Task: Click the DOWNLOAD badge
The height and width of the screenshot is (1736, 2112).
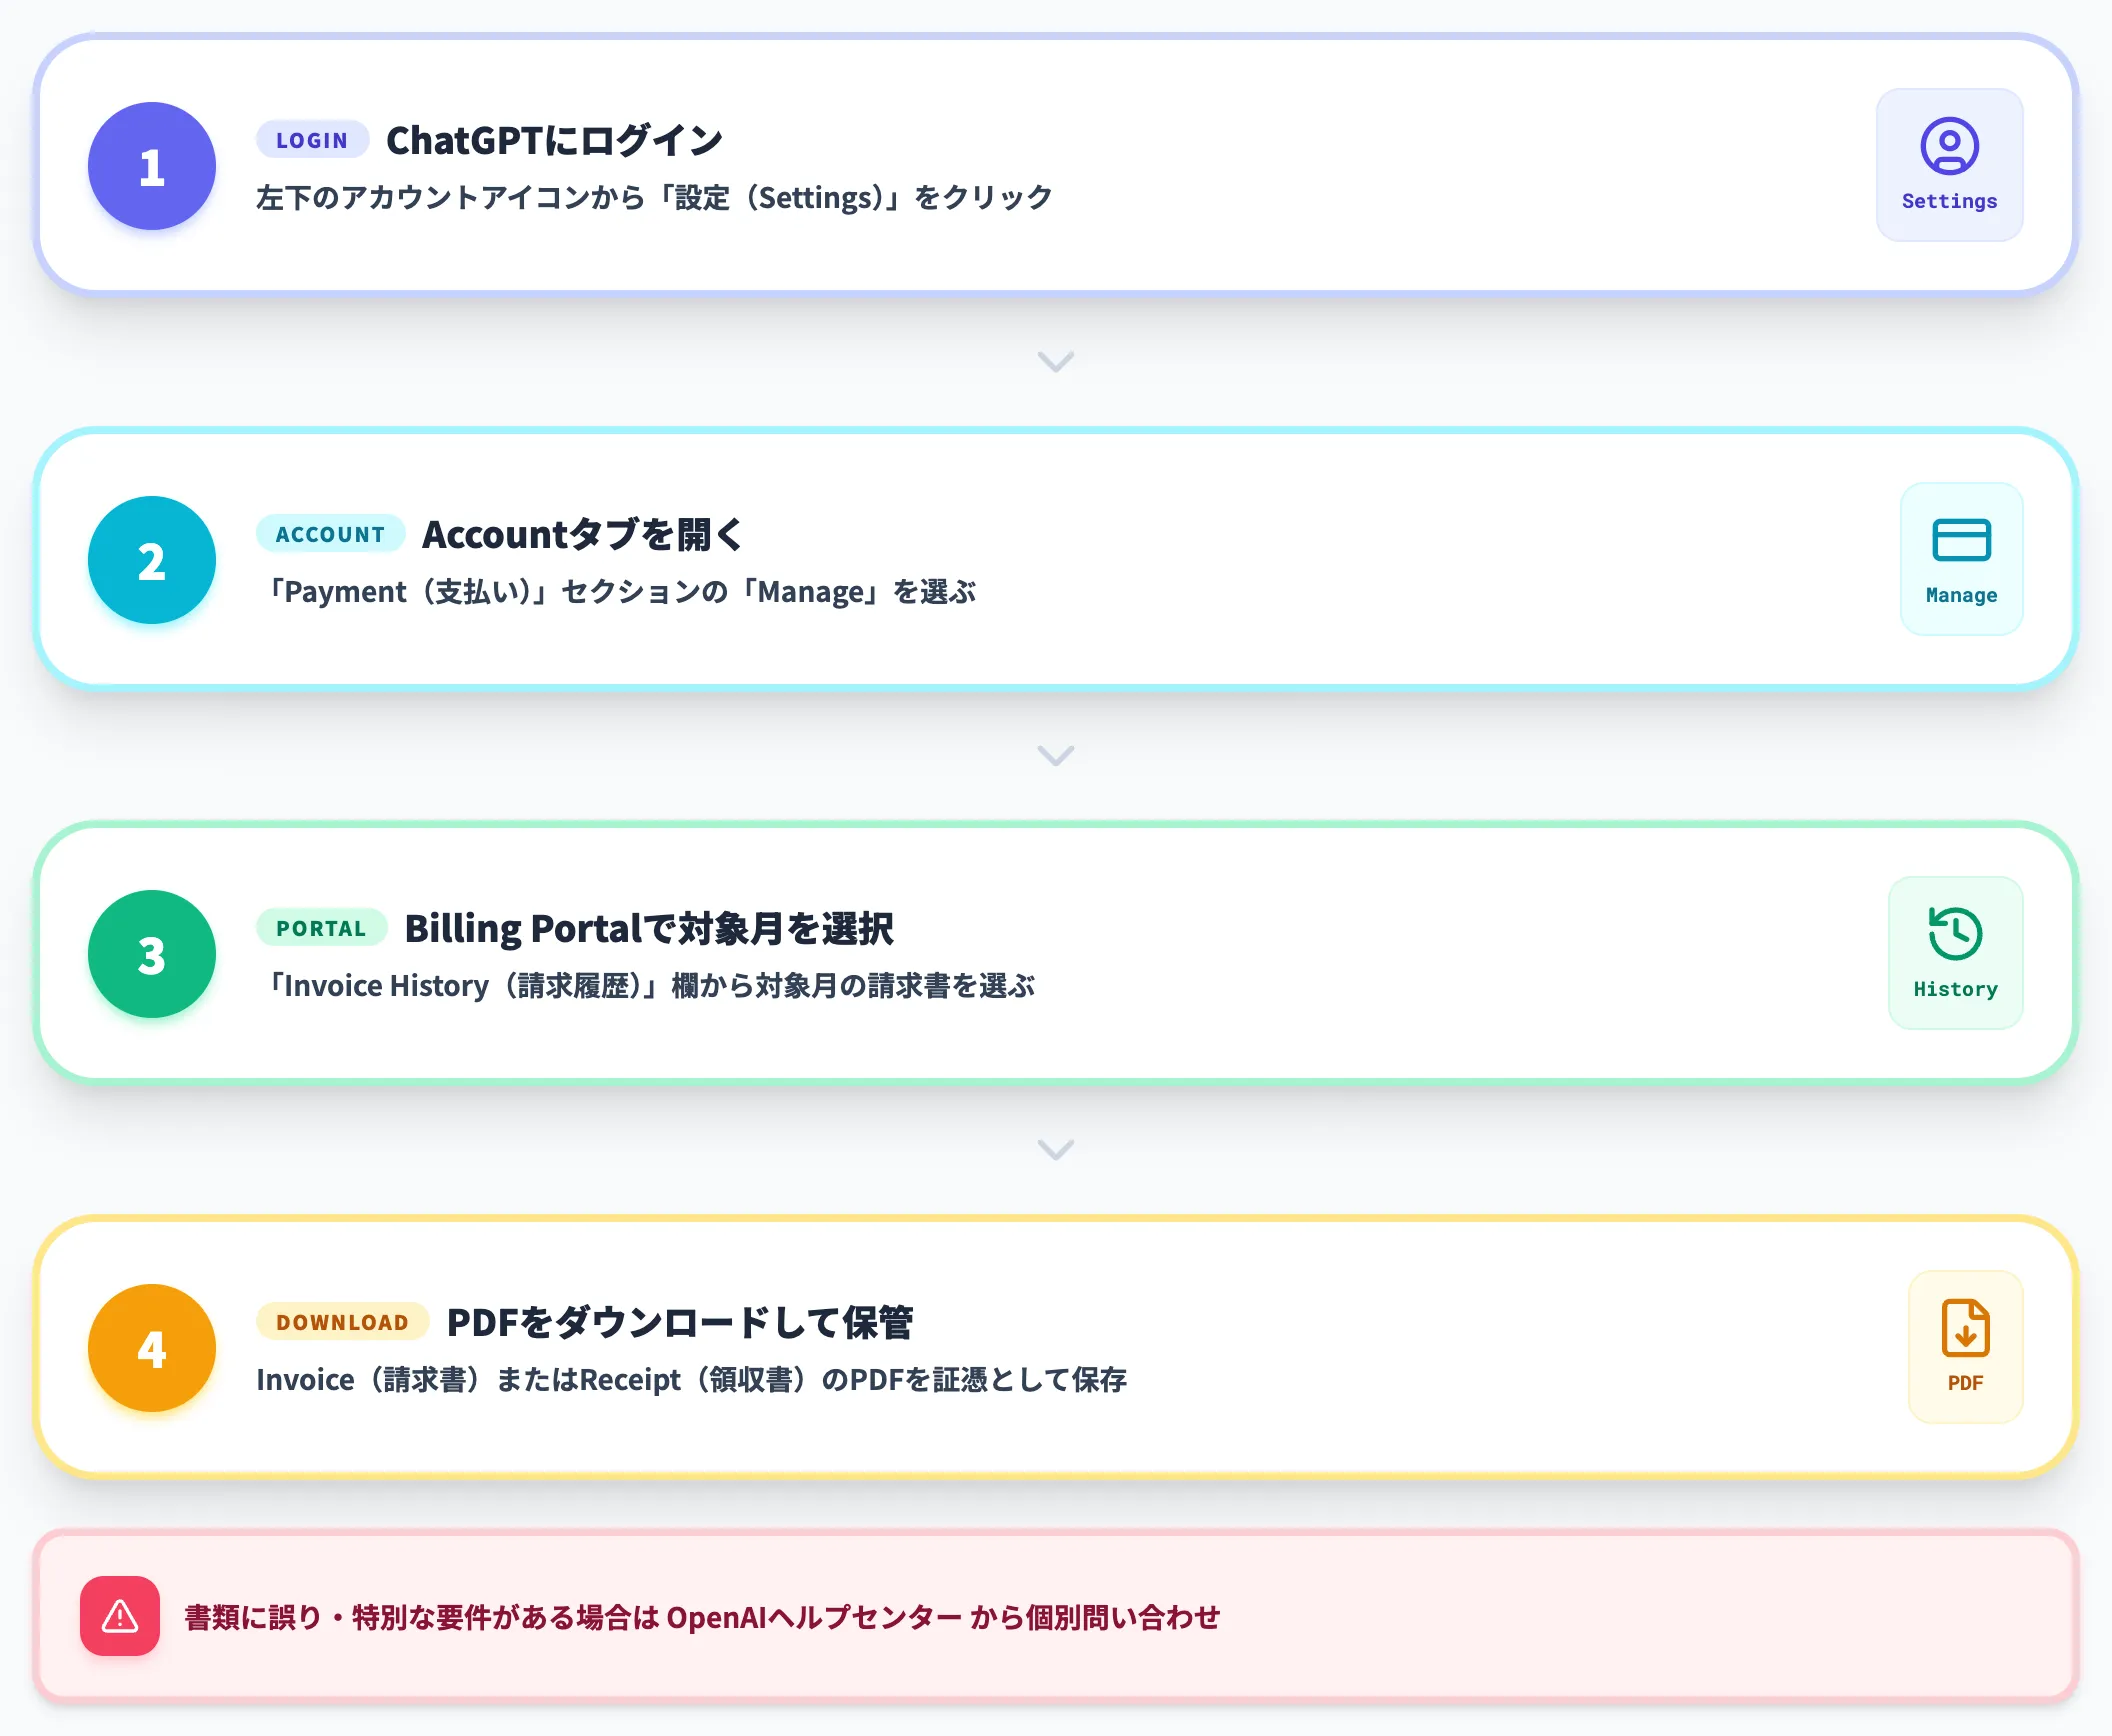Action: click(342, 1322)
